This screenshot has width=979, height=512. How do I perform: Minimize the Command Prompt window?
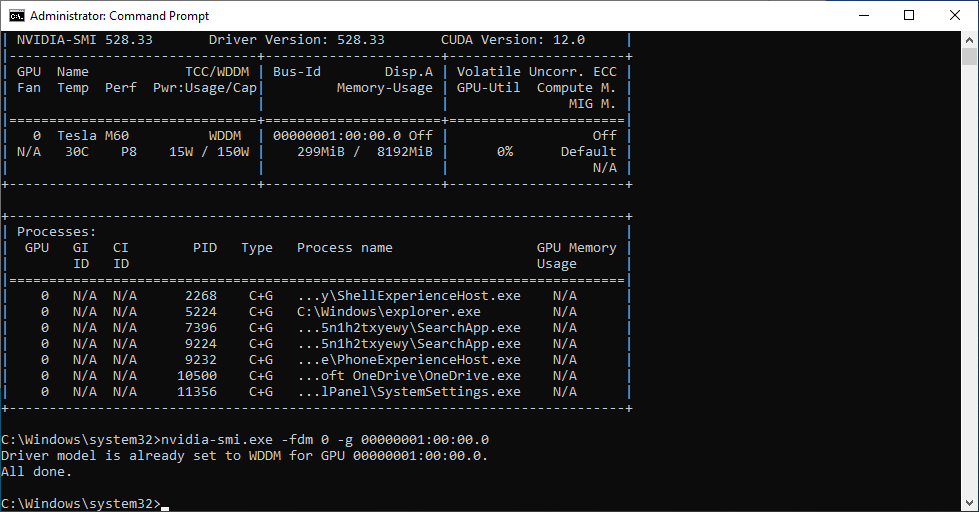click(864, 16)
